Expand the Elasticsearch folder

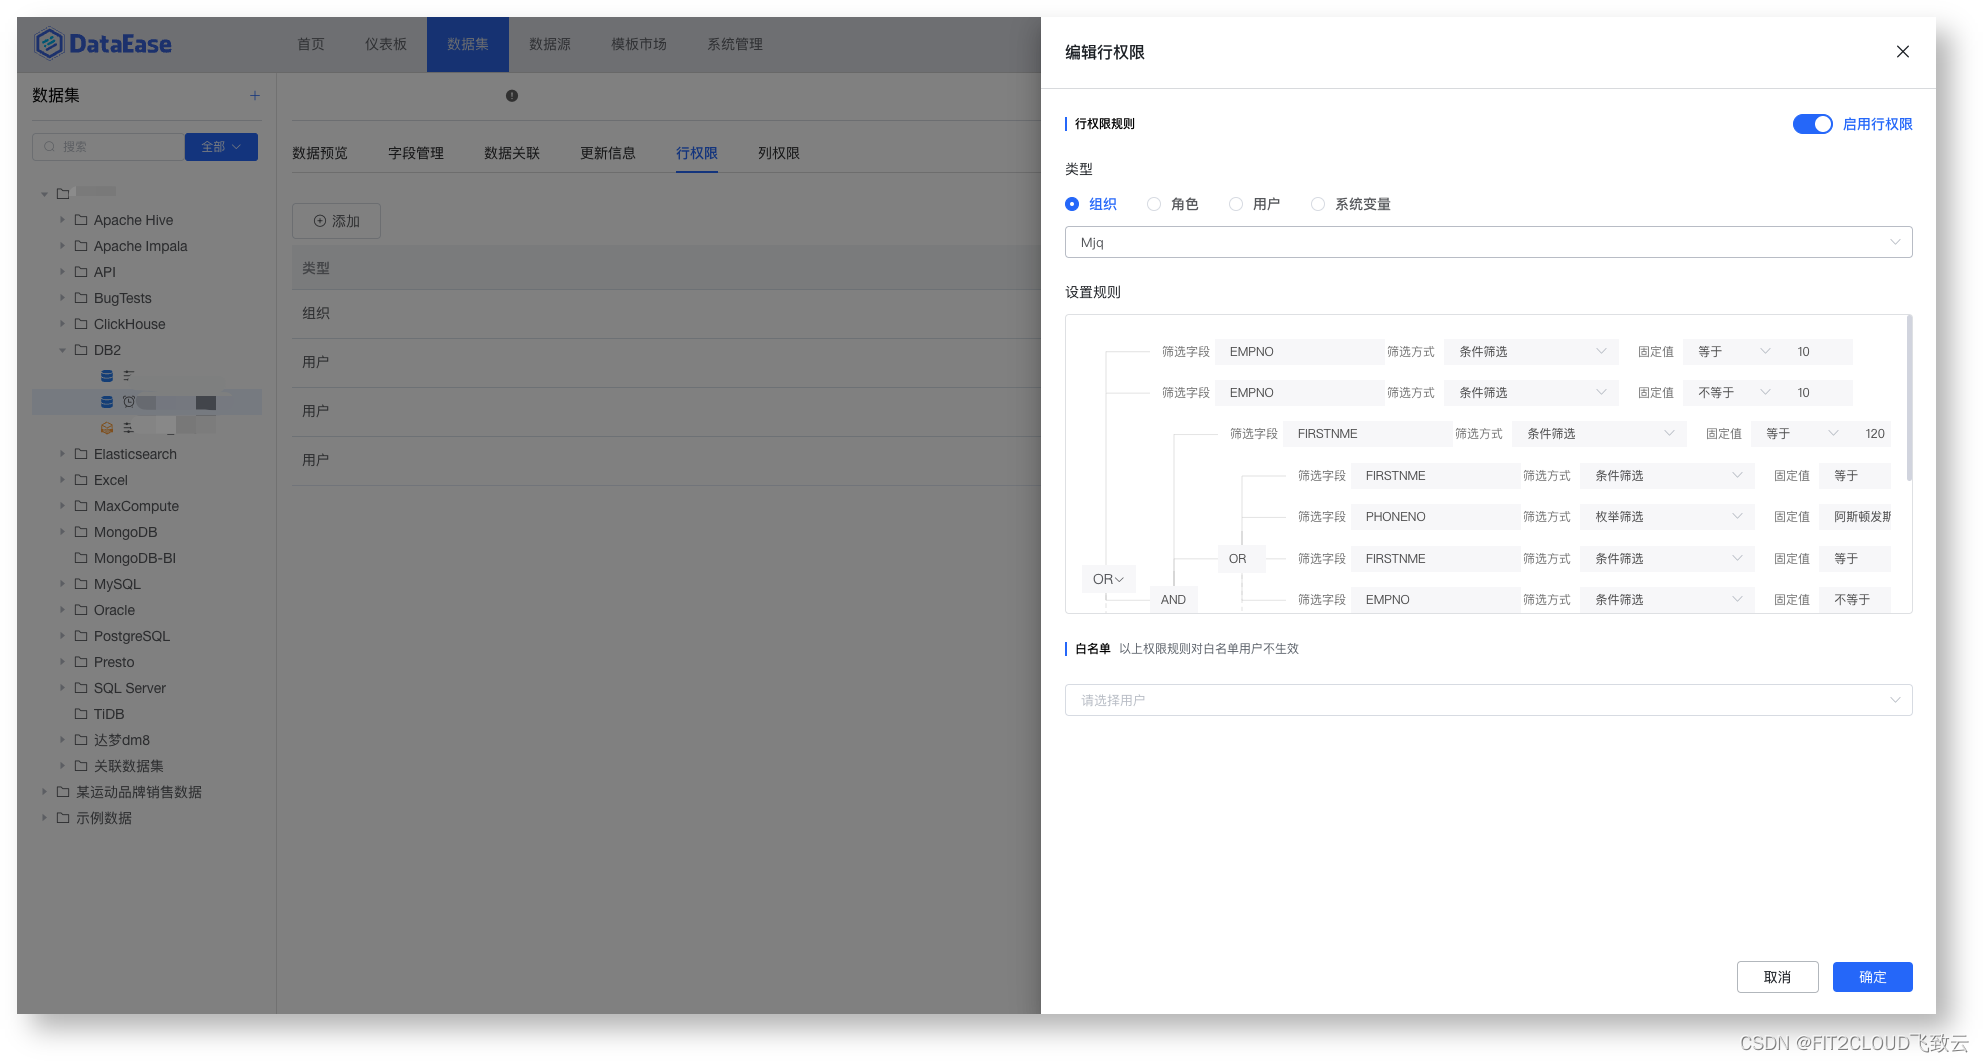pos(62,454)
